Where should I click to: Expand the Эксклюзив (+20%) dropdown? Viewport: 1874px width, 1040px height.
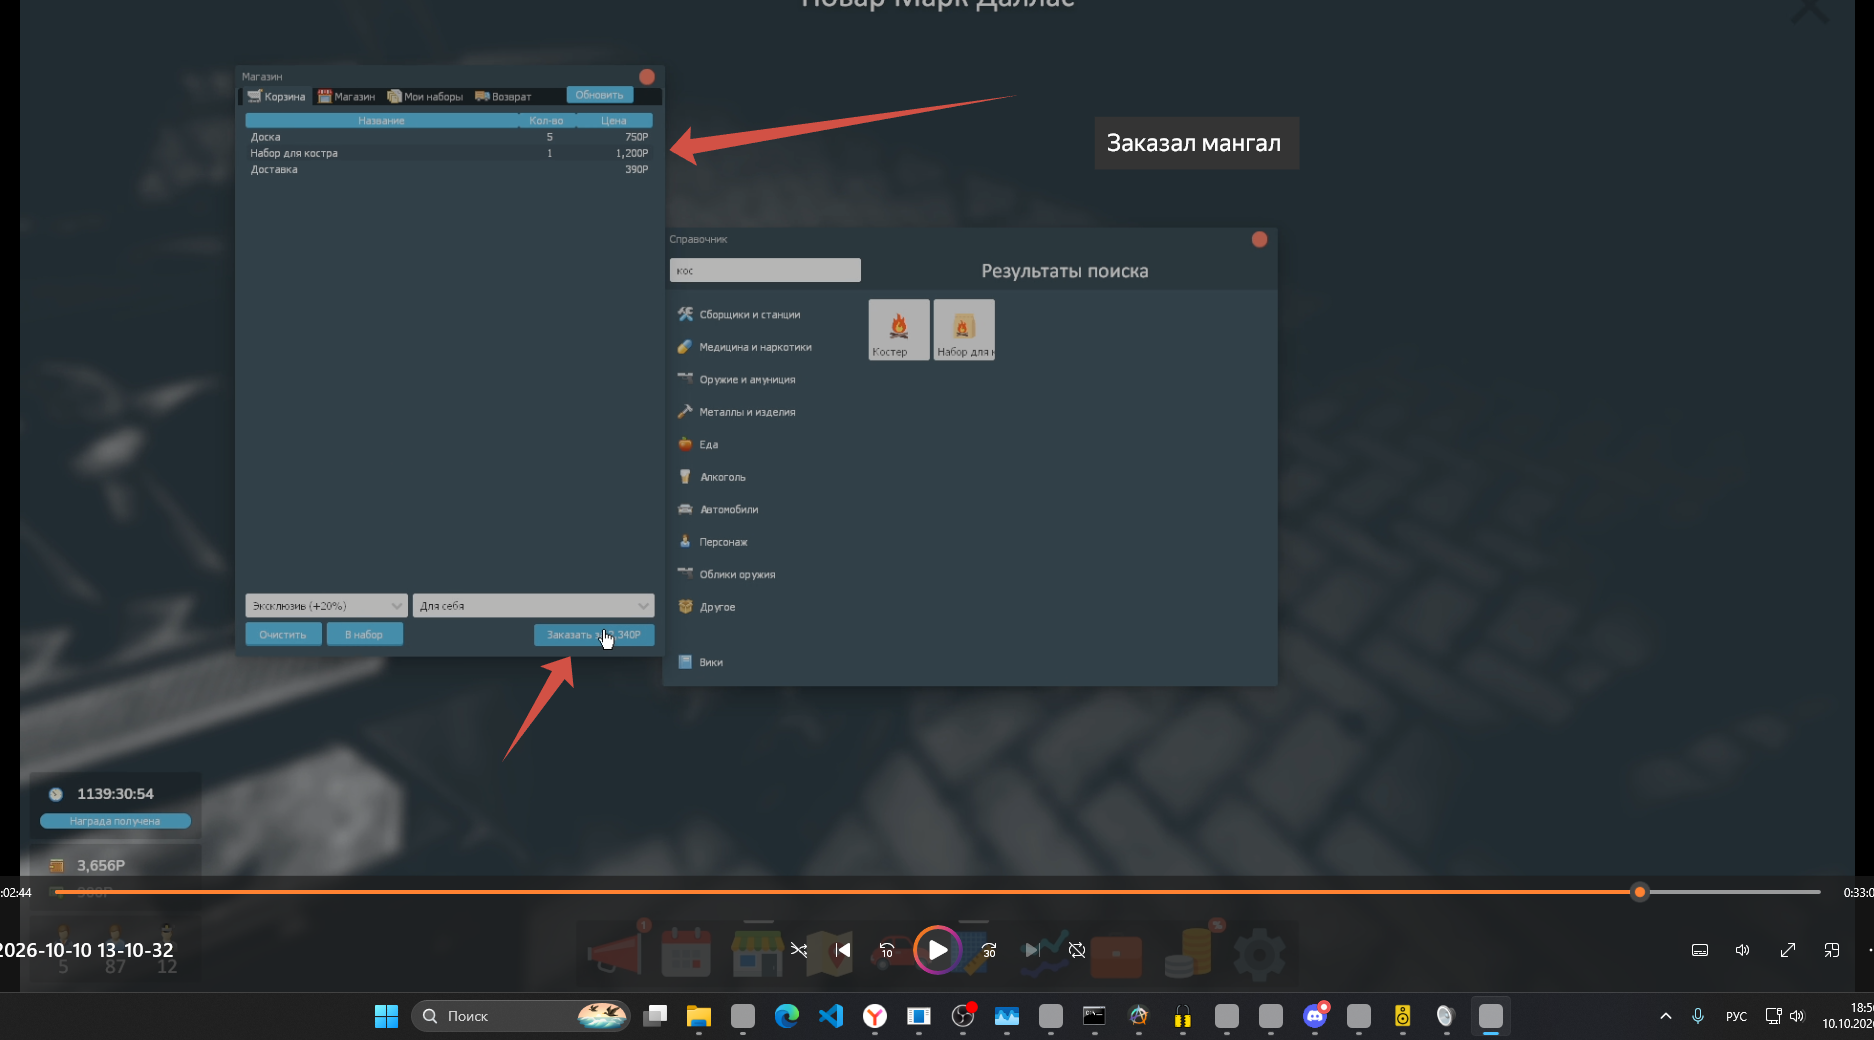(x=326, y=606)
